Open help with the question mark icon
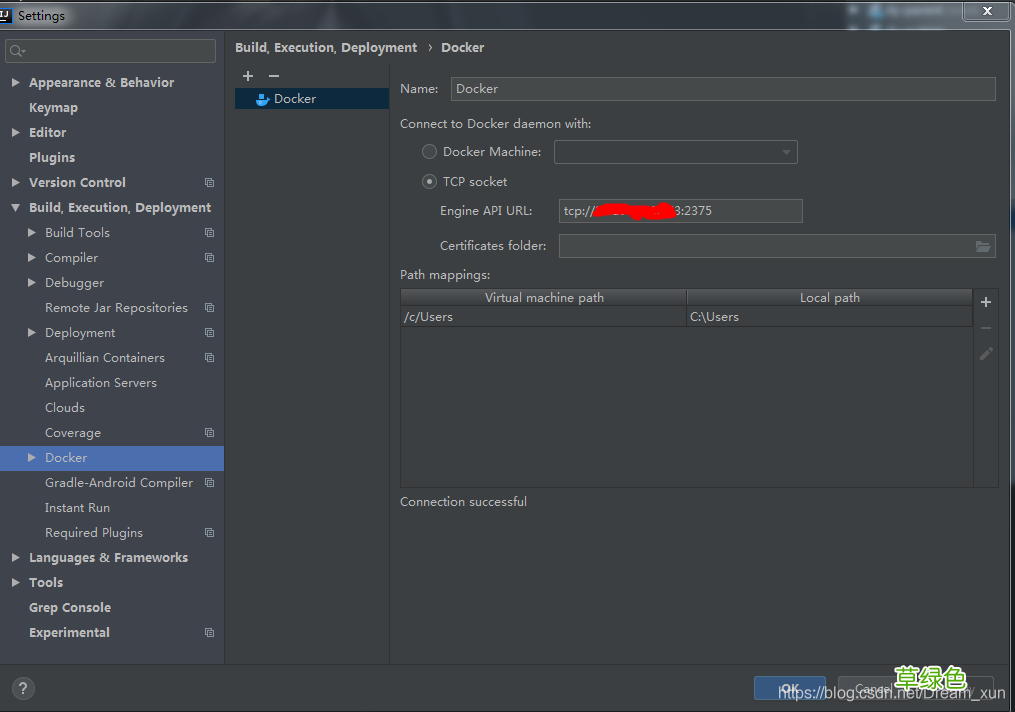Image resolution: width=1015 pixels, height=712 pixels. [x=22, y=688]
